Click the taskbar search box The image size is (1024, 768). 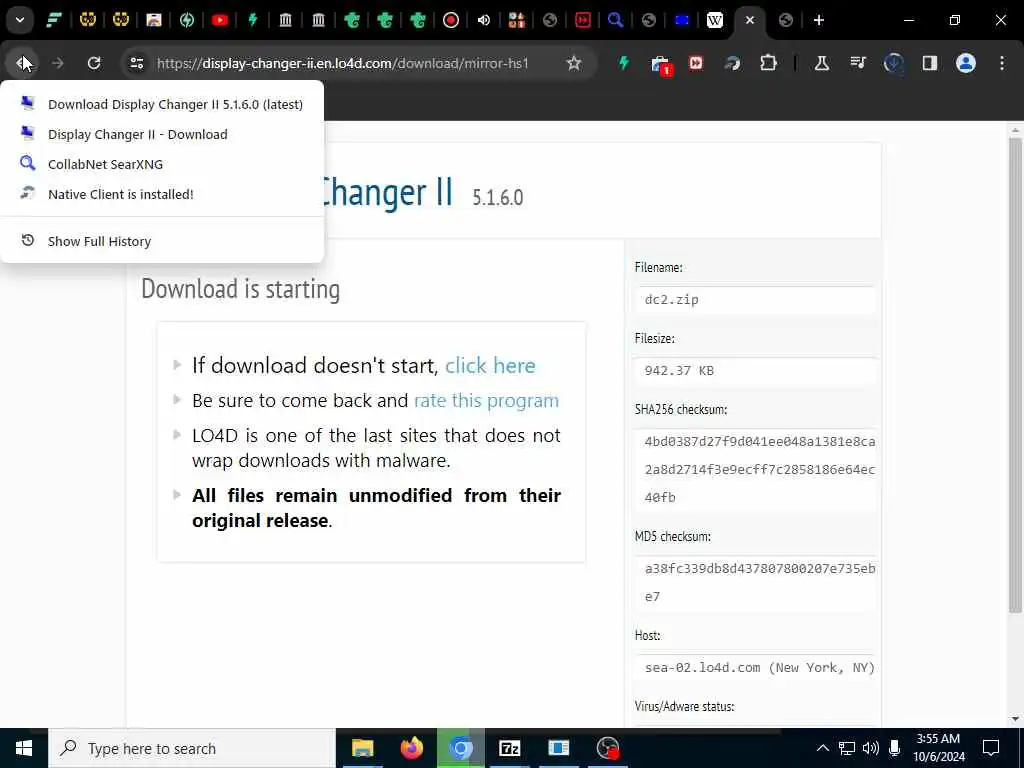[191, 748]
